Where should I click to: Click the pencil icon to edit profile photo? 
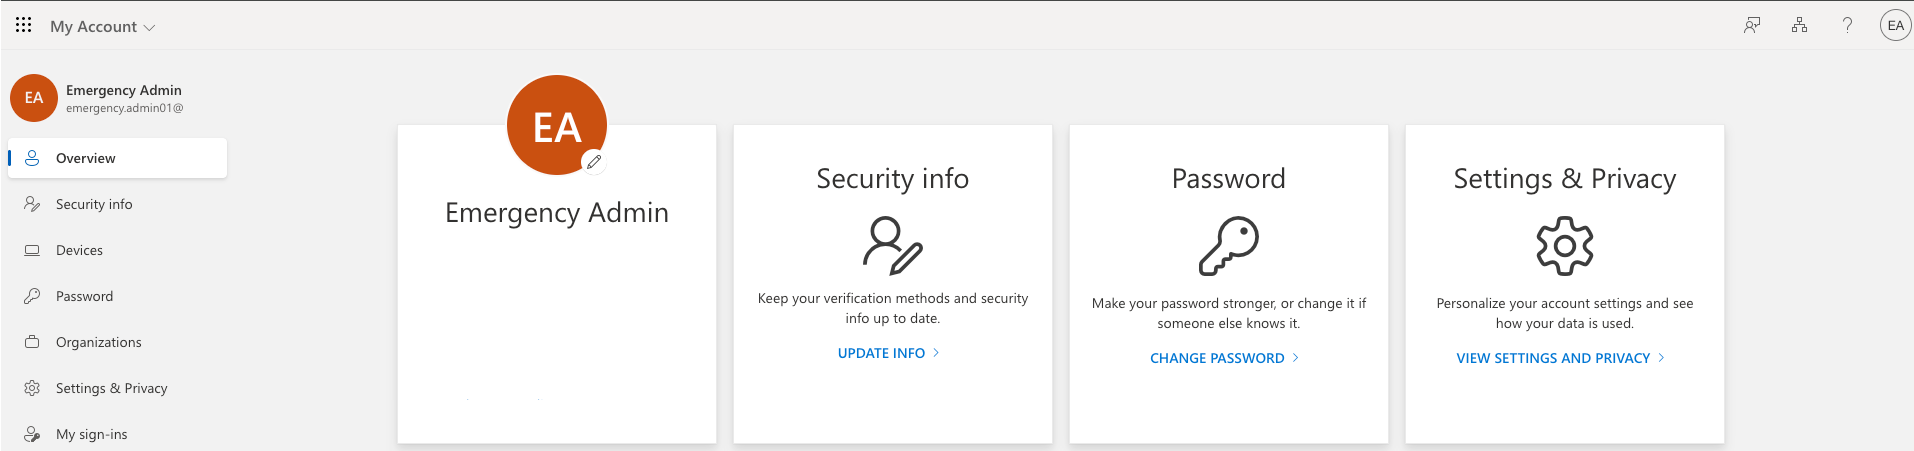point(594,161)
